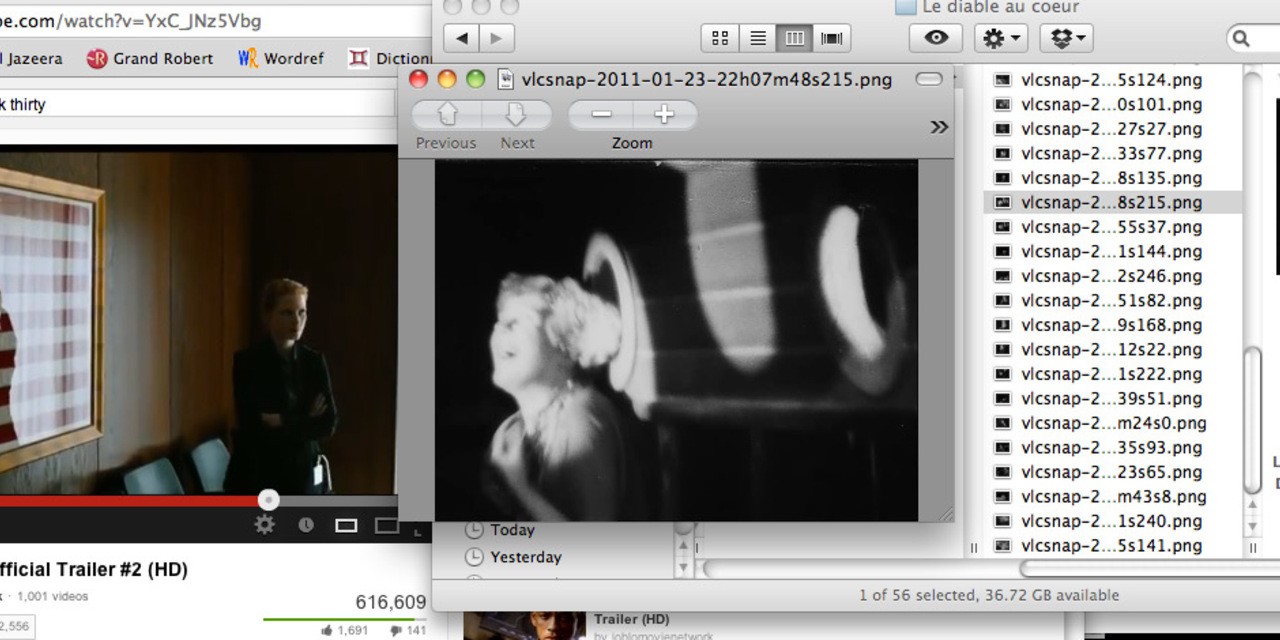This screenshot has width=1280, height=640.
Task: Open the Wordref bookmark
Action: coord(281,58)
